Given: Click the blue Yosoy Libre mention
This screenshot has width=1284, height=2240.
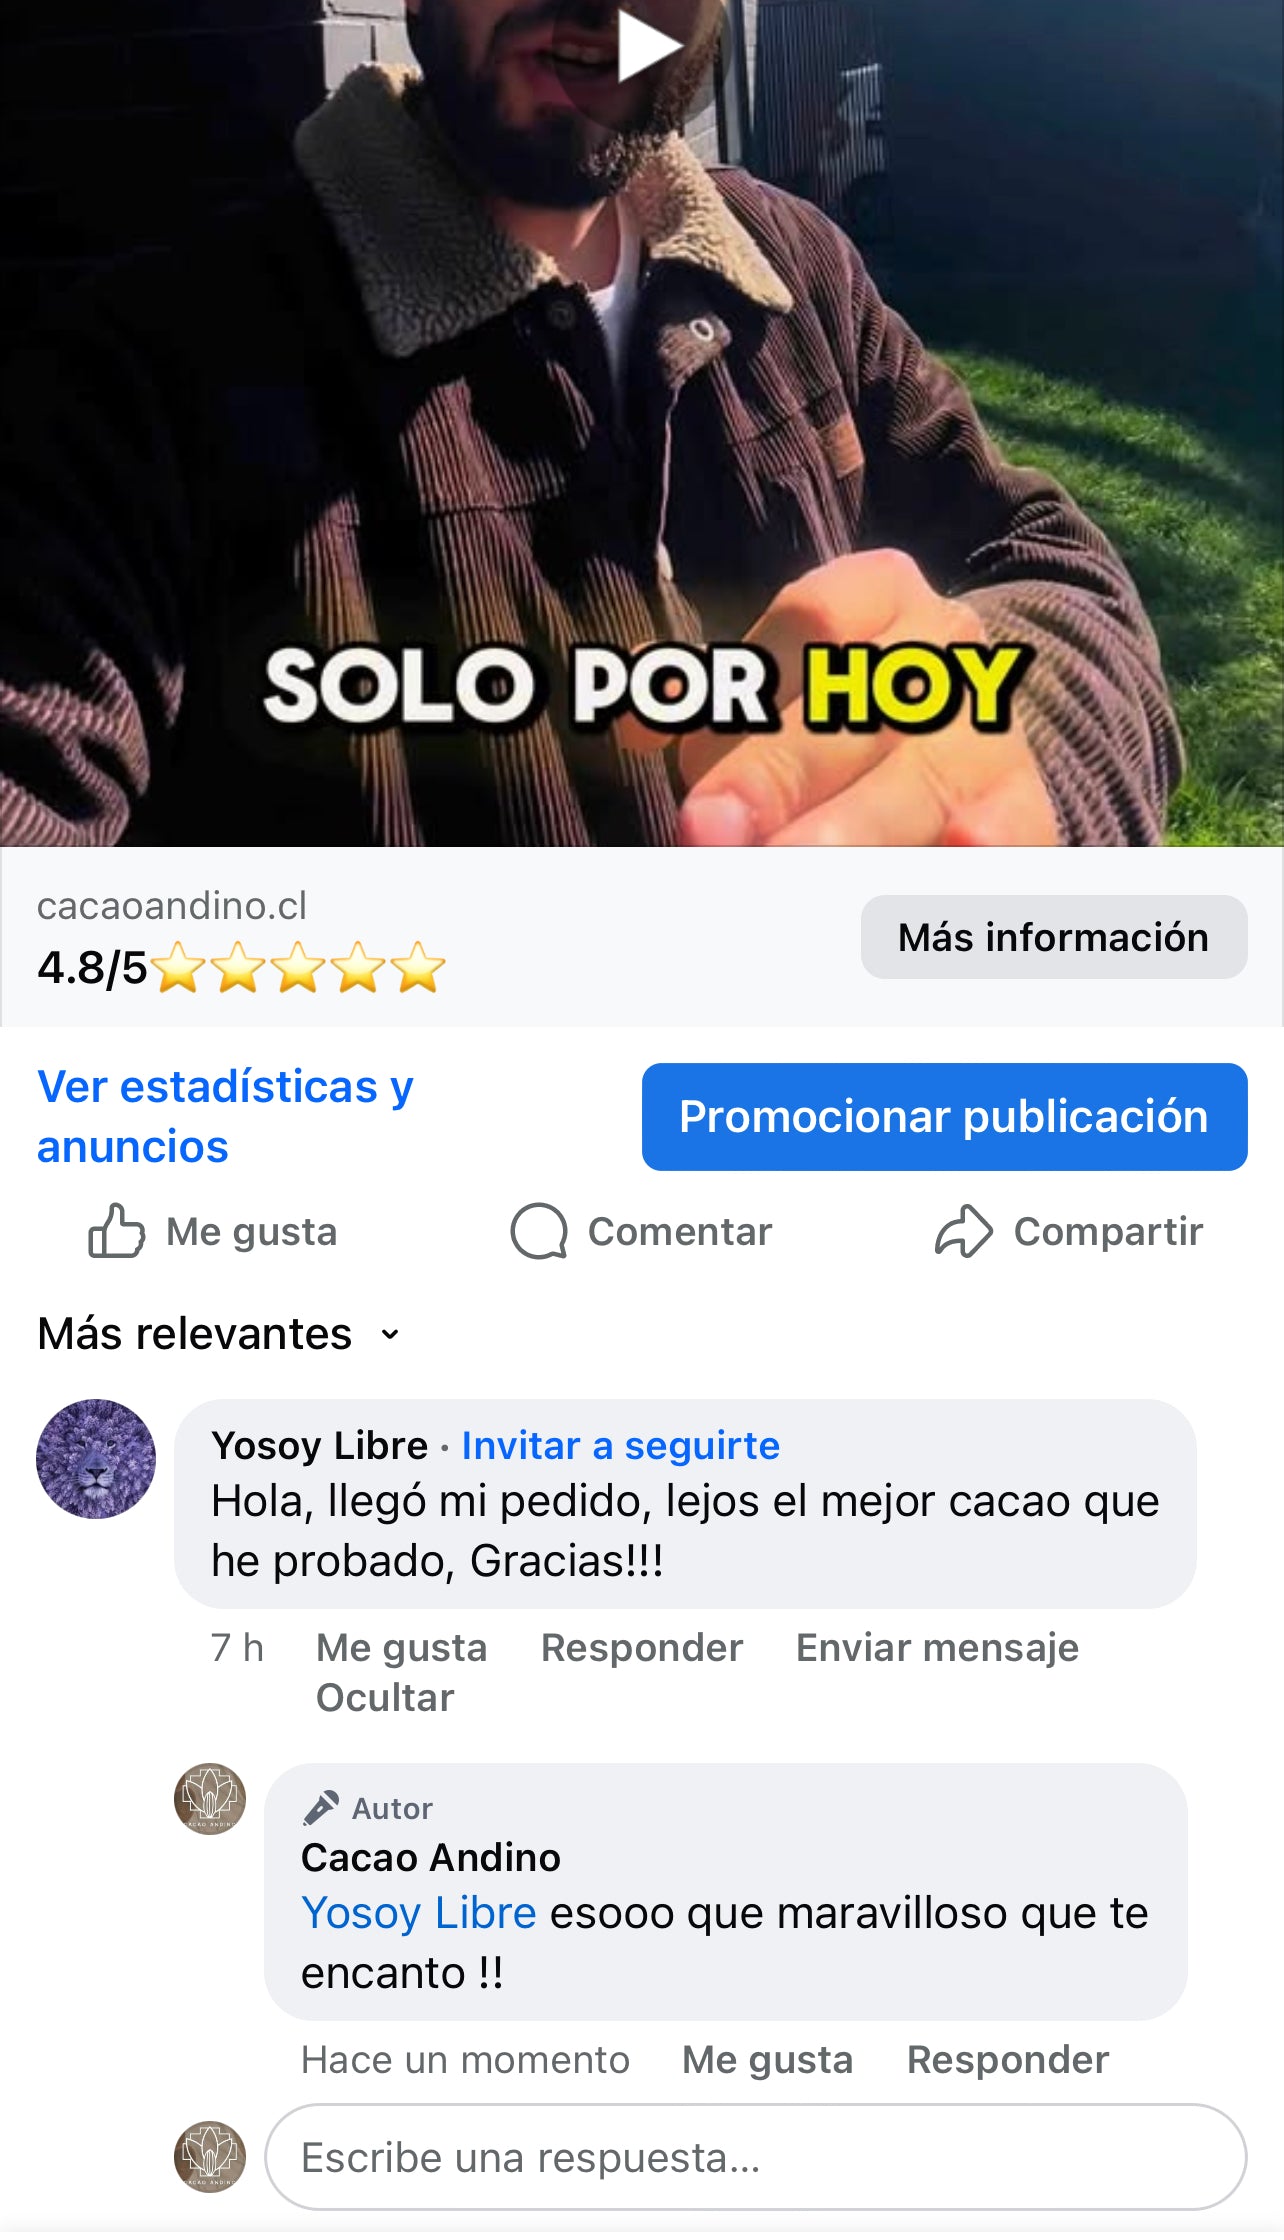Looking at the screenshot, I should (x=419, y=1912).
